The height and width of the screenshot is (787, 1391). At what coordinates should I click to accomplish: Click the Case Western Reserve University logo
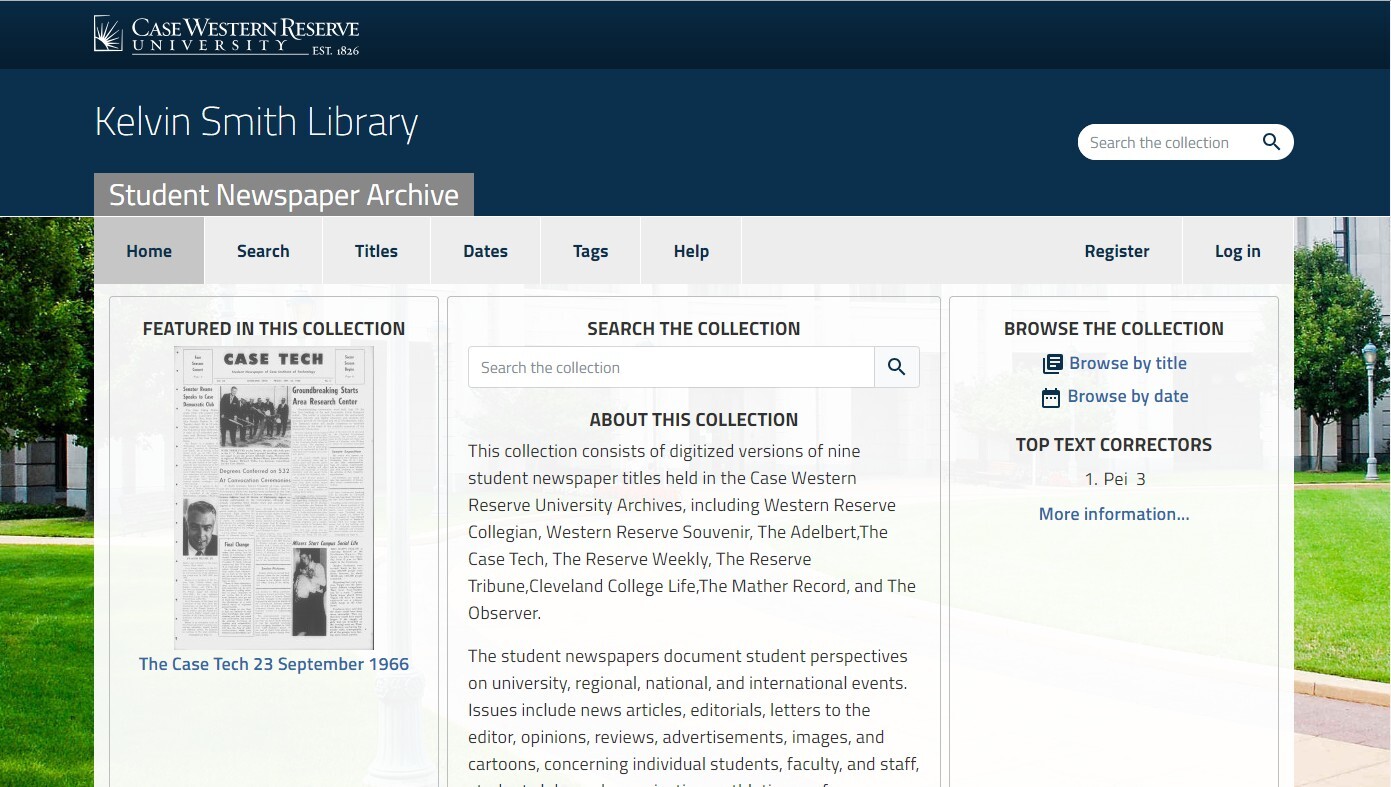tap(226, 34)
